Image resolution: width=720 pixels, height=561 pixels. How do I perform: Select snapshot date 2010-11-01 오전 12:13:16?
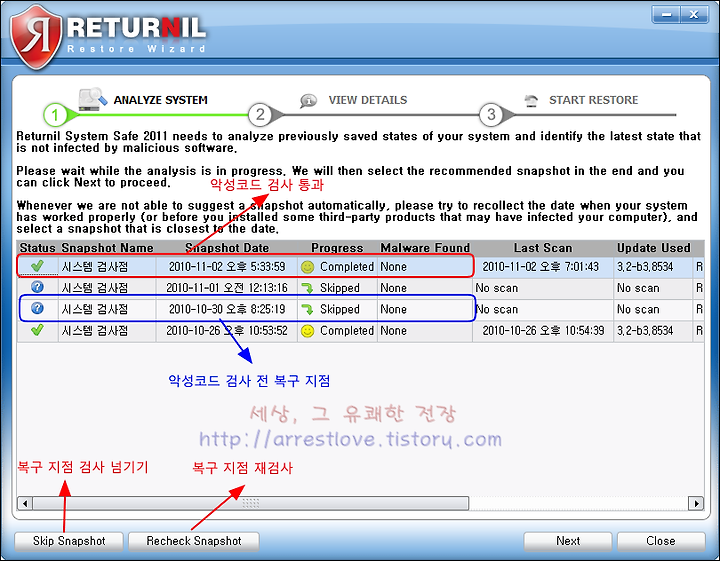(227, 288)
